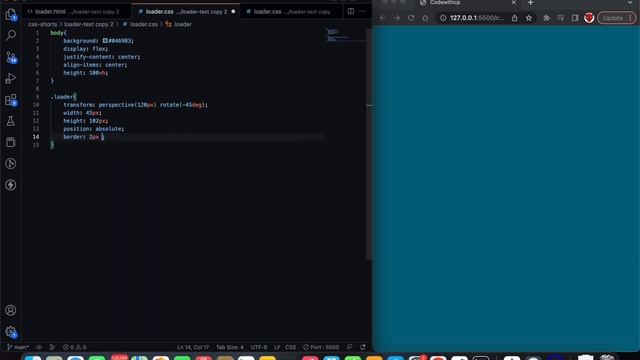Screen dimensions: 640x360
Task: Go to browser home page
Action: [425, 18]
